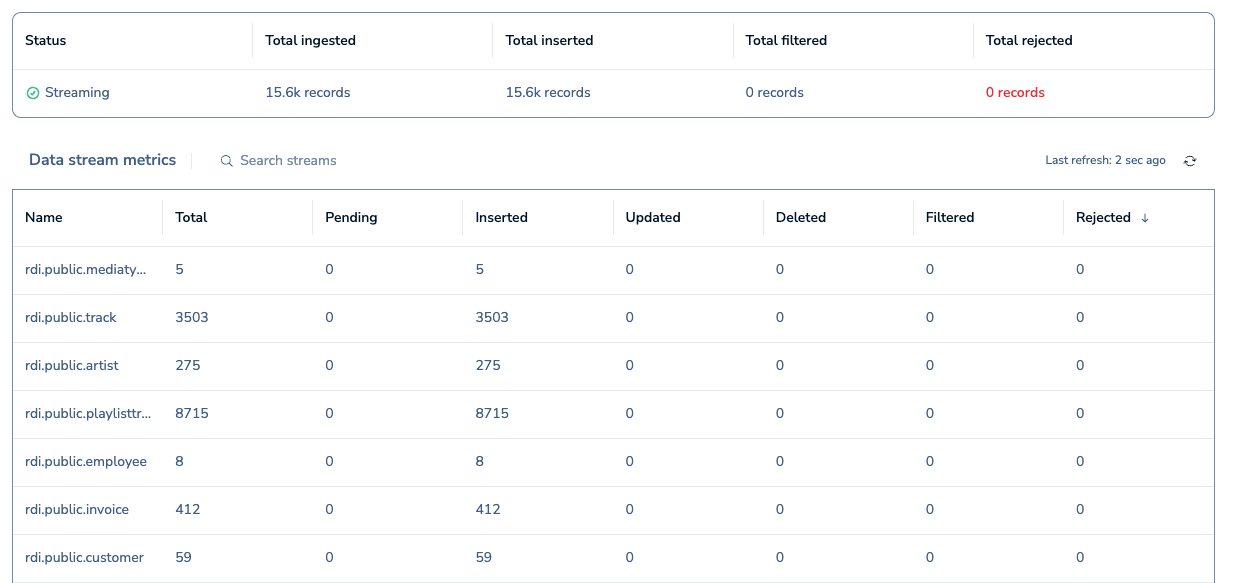Click the refresh icon to reload metrics

click(1189, 160)
